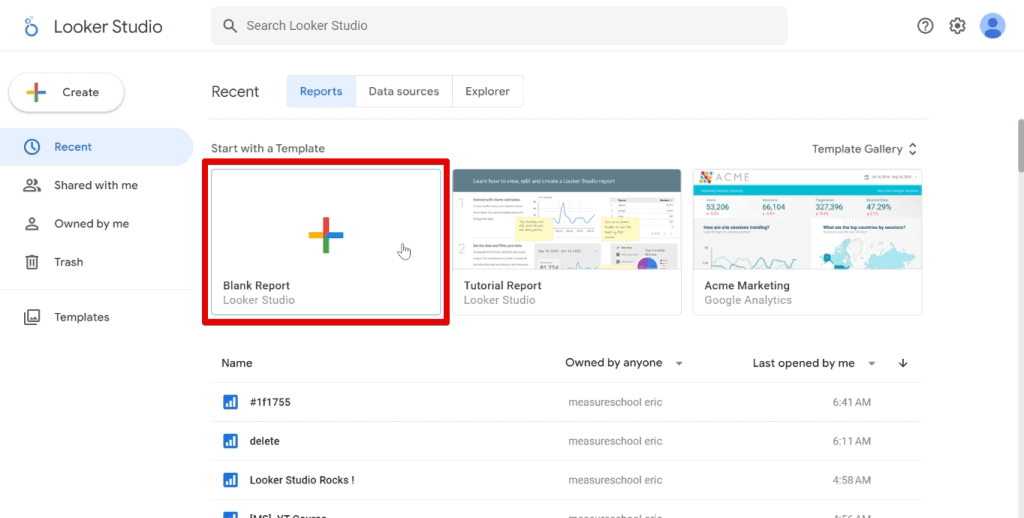This screenshot has width=1024, height=518.
Task: Switch to the Explorer tab
Action: click(487, 91)
